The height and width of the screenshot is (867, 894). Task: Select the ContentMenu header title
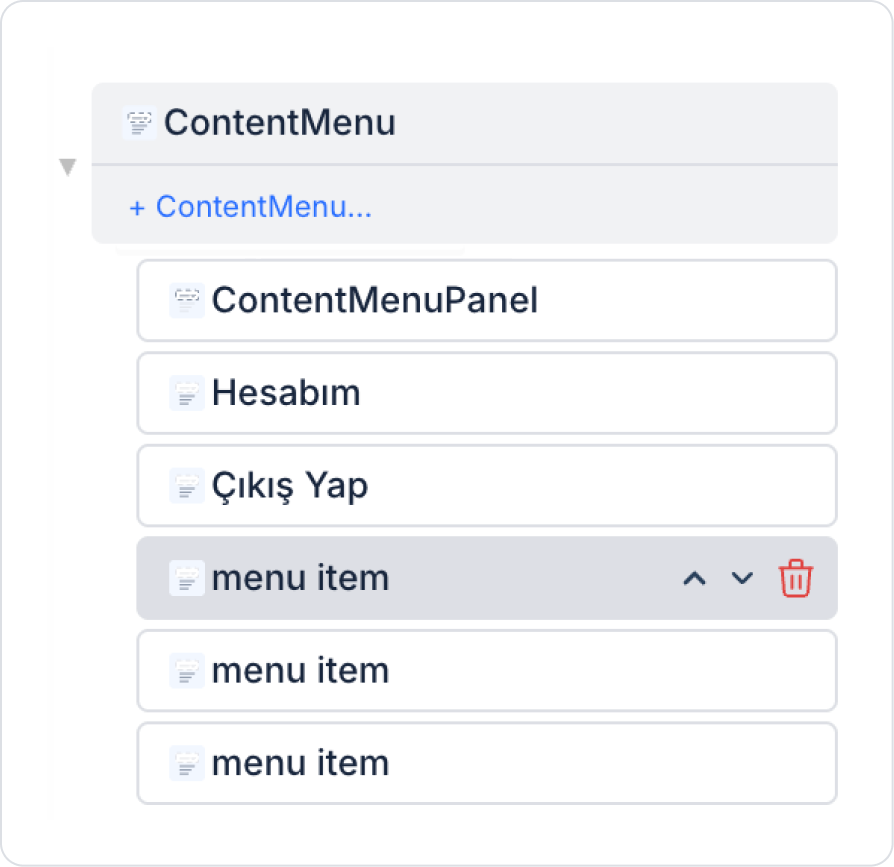[x=280, y=123]
